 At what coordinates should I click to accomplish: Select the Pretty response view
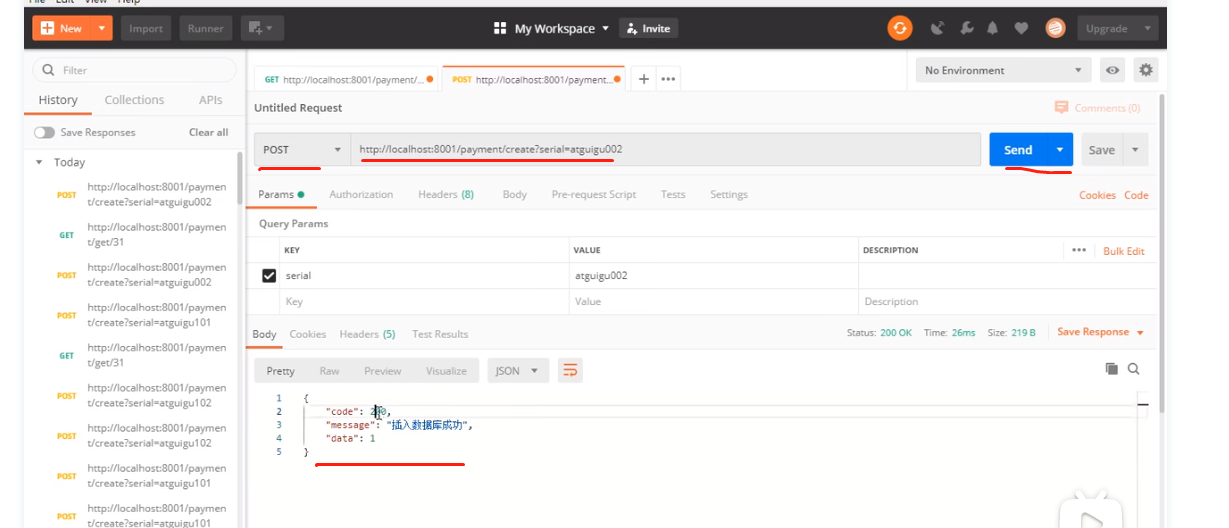pyautogui.click(x=280, y=370)
